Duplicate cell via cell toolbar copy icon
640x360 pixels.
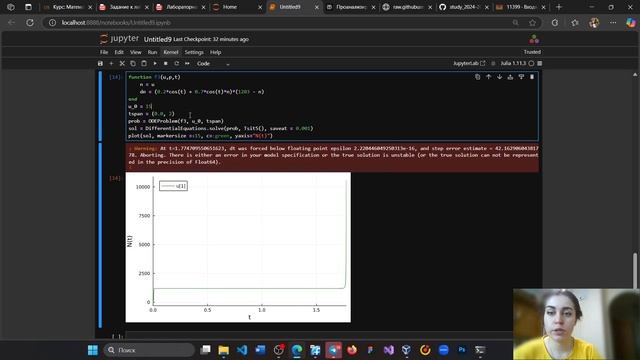478,77
